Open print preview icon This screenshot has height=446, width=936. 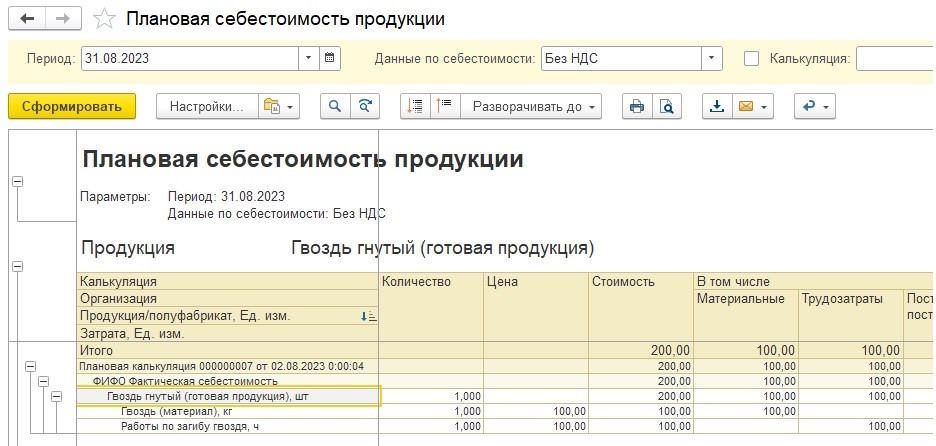click(x=664, y=107)
